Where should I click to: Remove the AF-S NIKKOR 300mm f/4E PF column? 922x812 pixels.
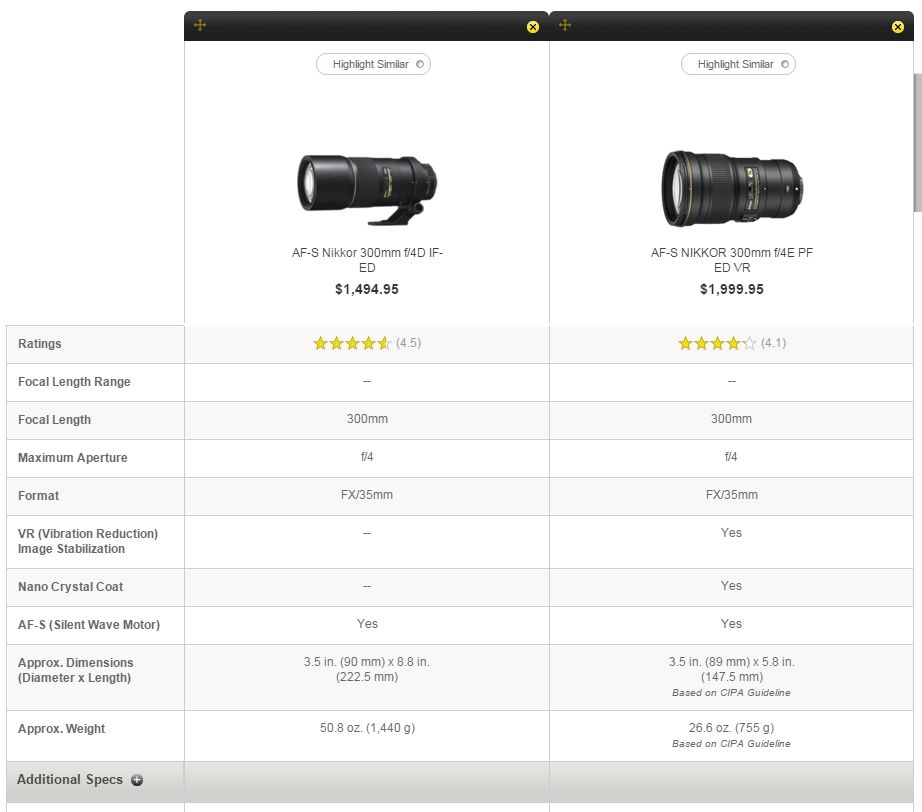(x=898, y=27)
